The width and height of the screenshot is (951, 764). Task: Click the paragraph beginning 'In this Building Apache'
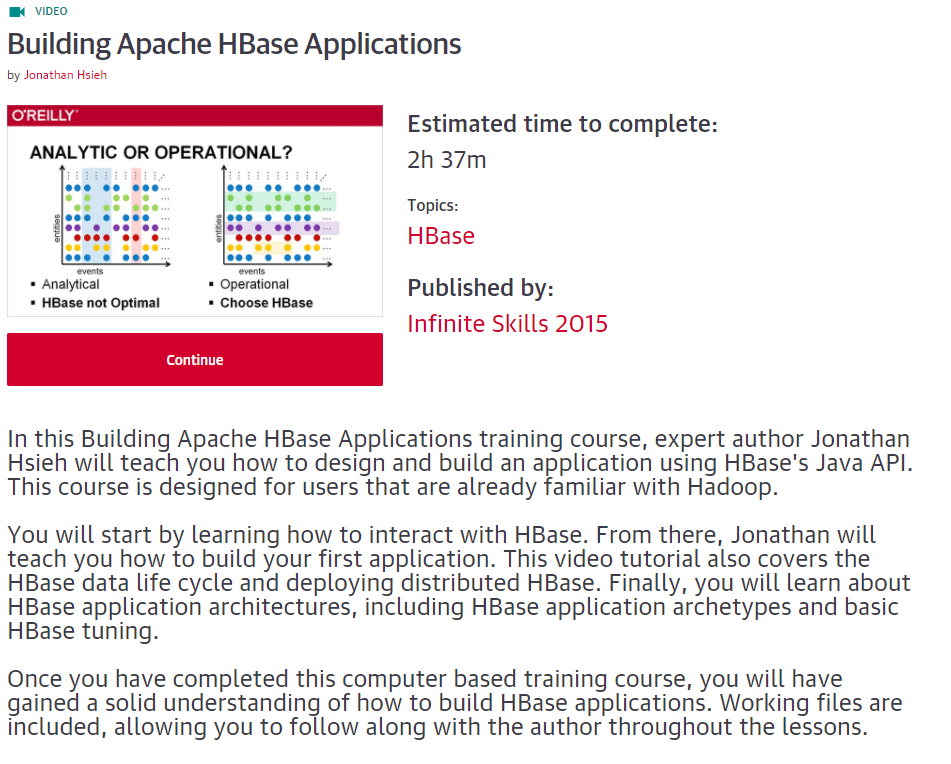pos(461,463)
